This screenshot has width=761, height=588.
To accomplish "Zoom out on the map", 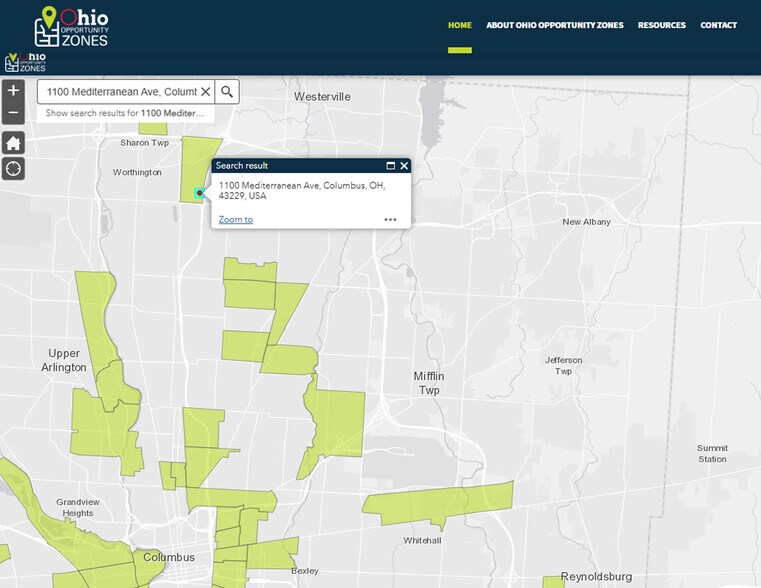I will pos(13,113).
